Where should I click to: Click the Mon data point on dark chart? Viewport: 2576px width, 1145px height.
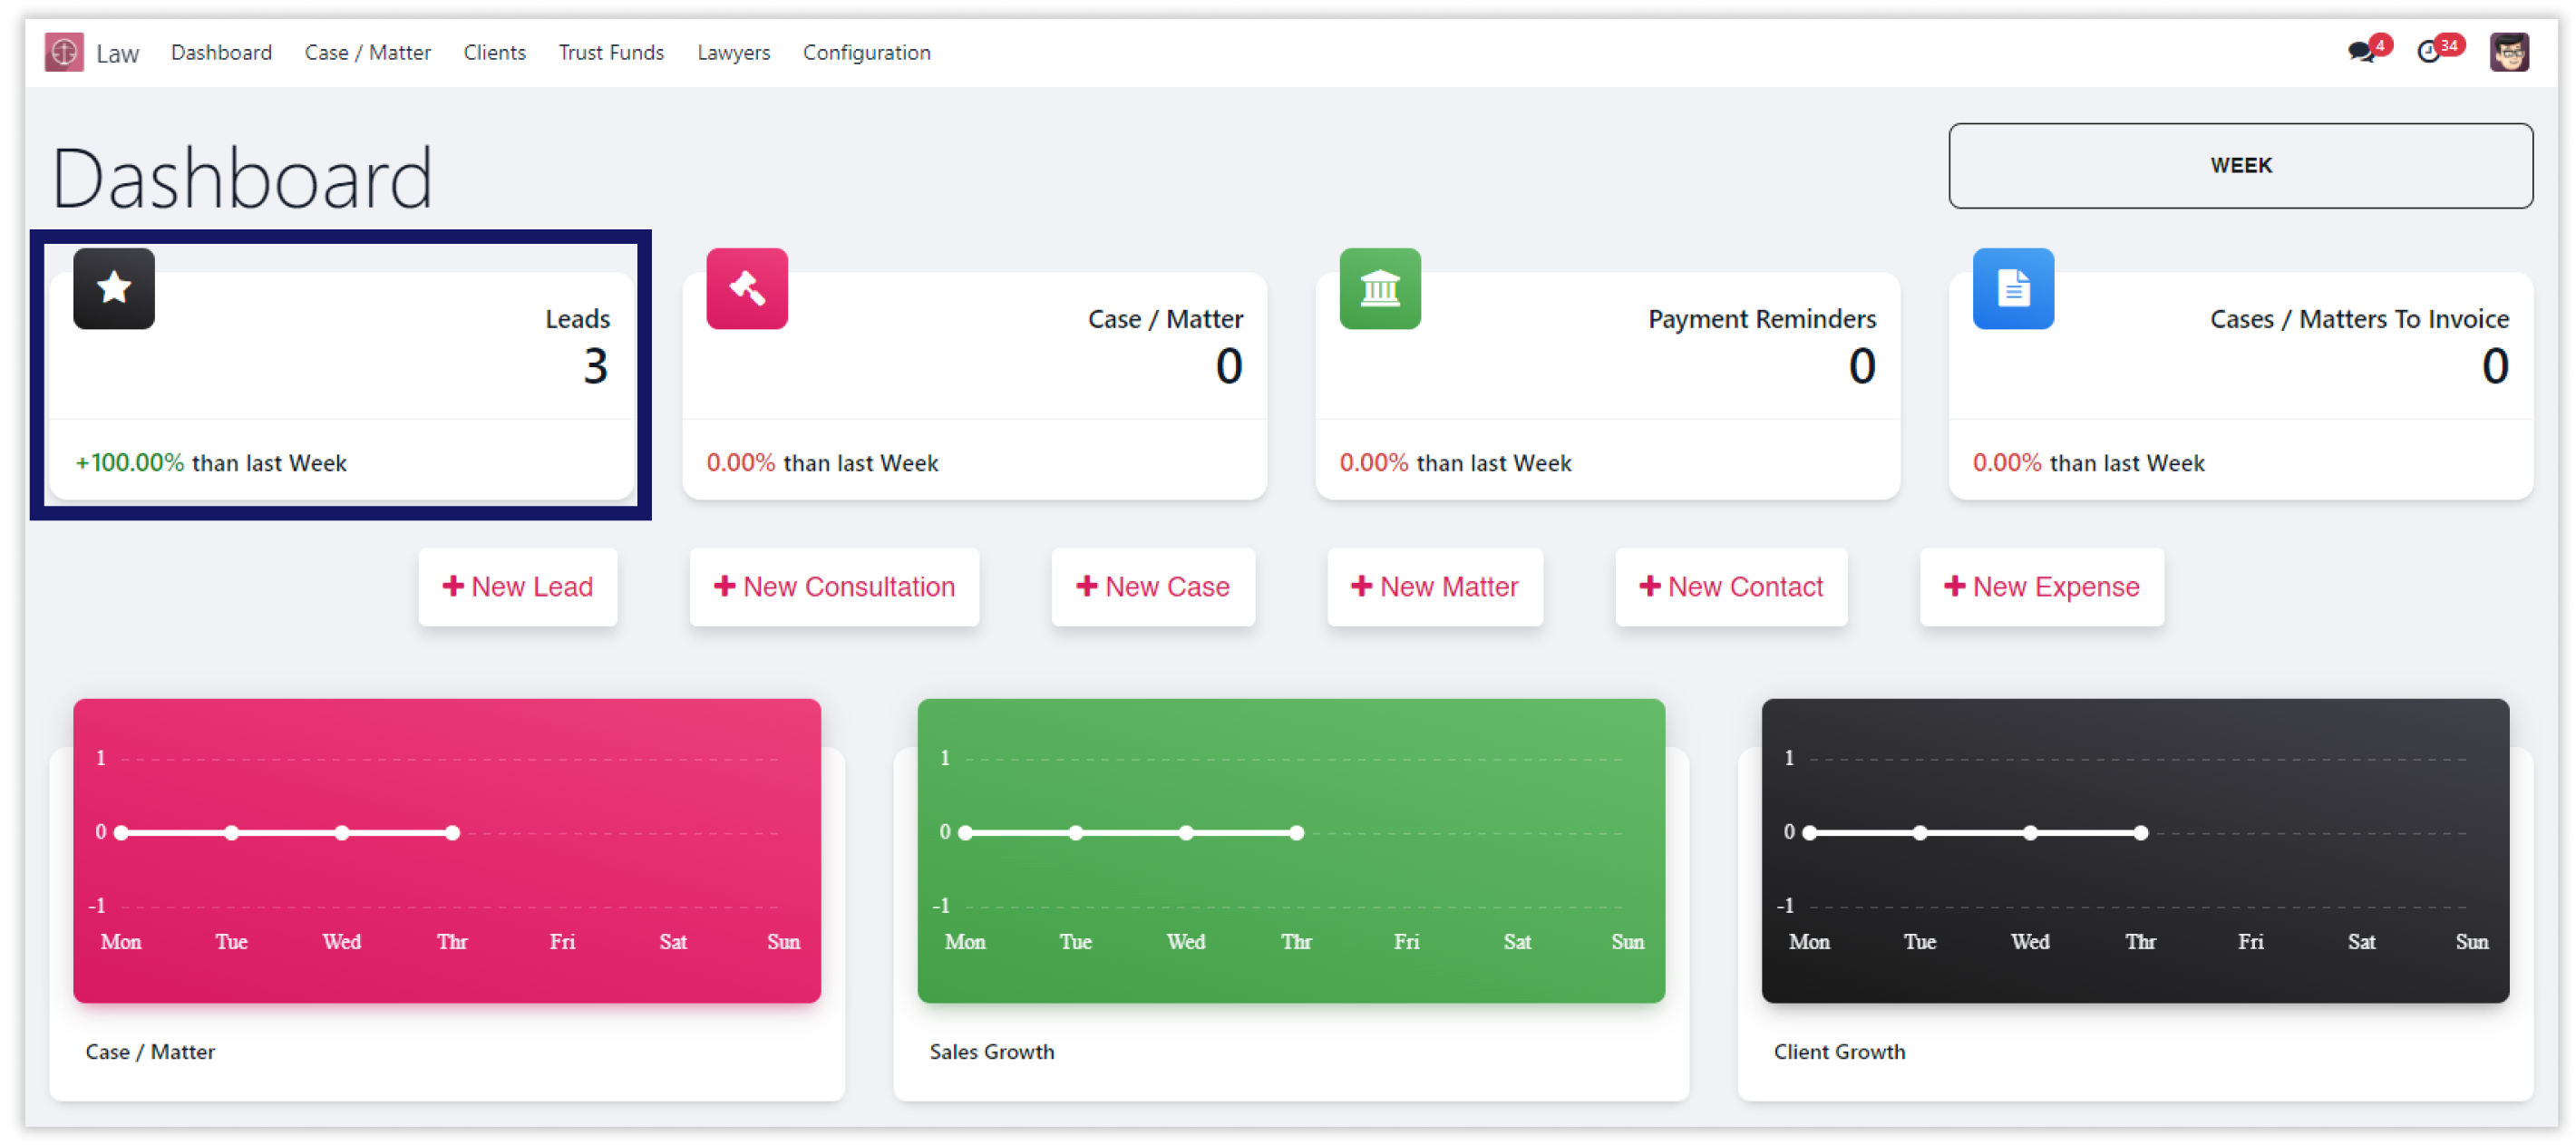[1809, 833]
